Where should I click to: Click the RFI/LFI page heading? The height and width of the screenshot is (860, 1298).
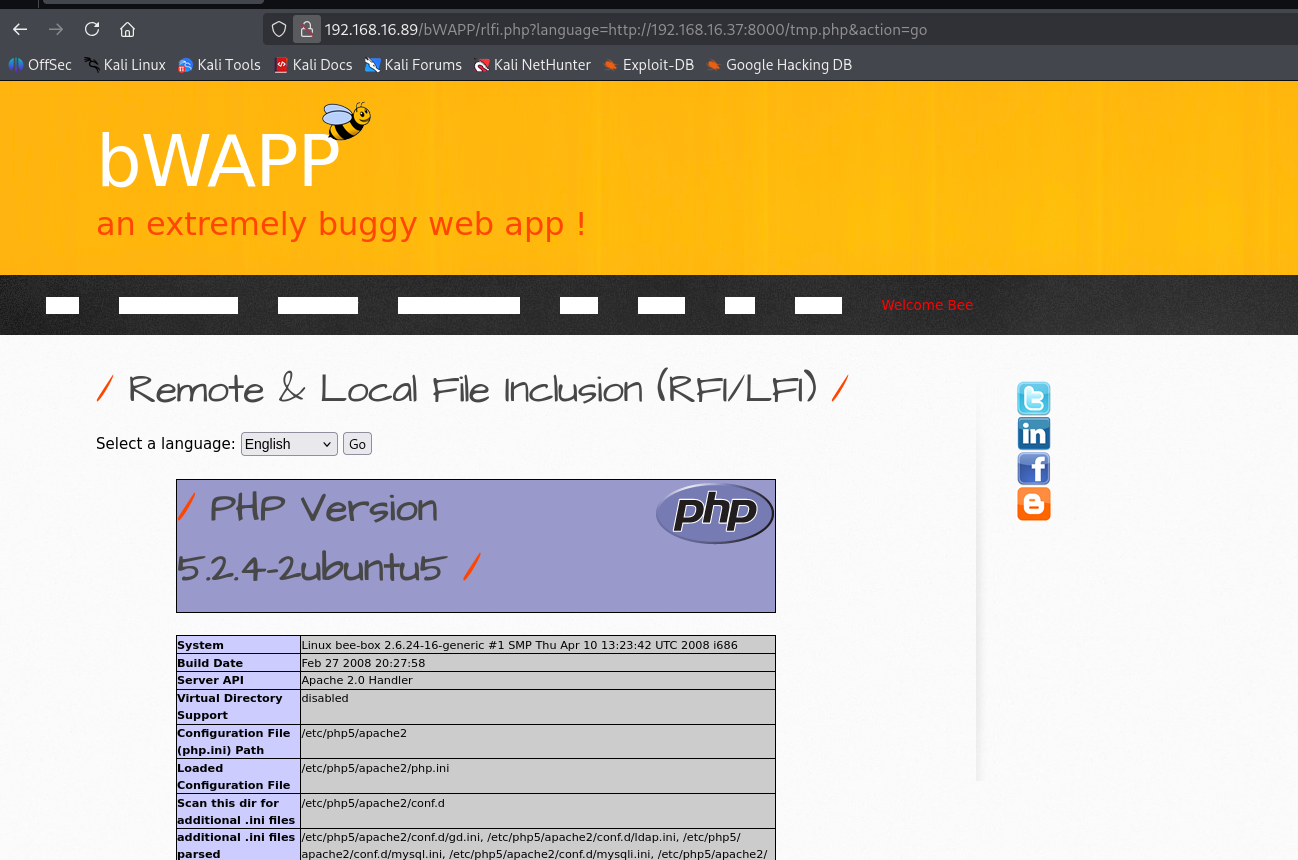coord(473,389)
